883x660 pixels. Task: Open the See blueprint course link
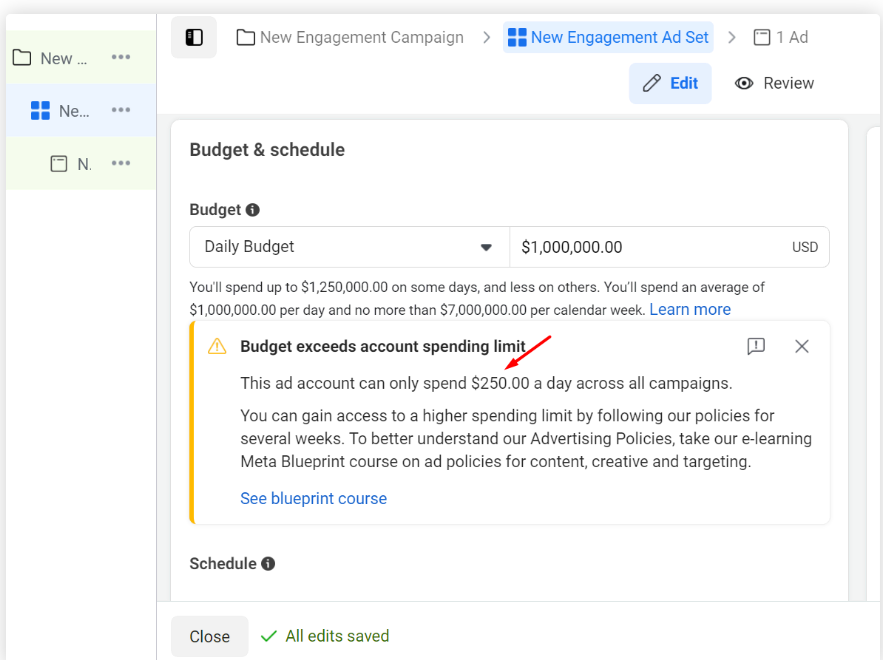(x=313, y=498)
